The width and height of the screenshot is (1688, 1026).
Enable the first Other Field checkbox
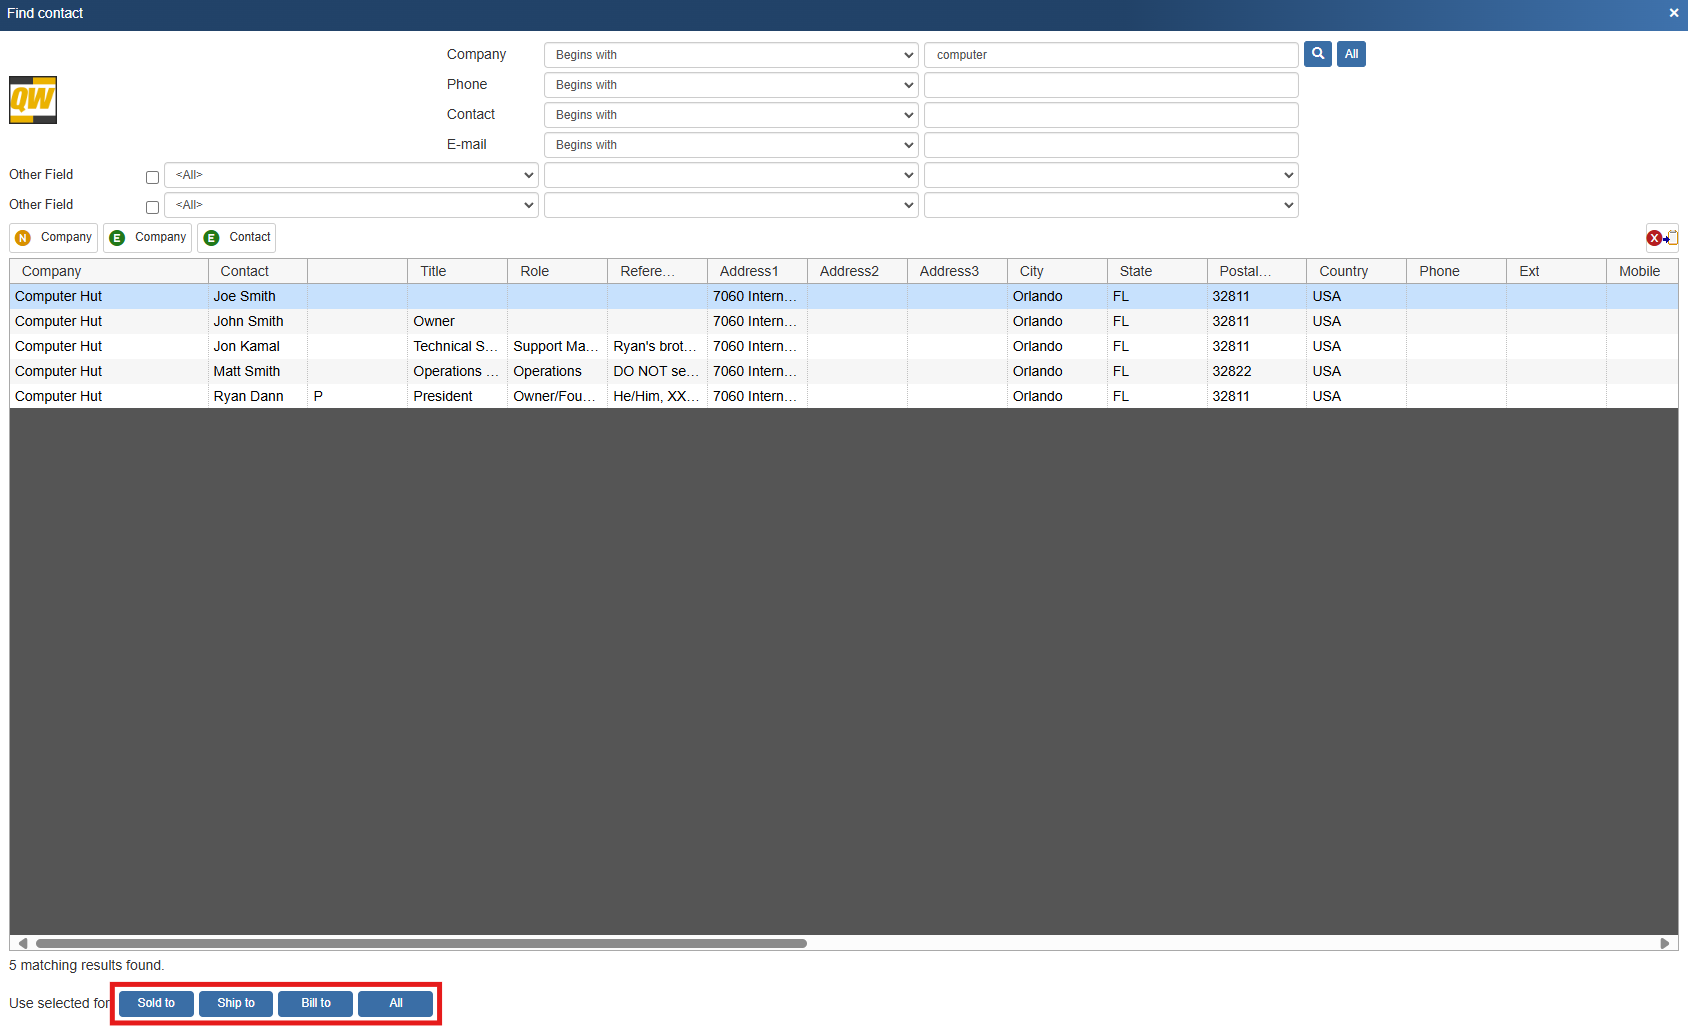(152, 178)
